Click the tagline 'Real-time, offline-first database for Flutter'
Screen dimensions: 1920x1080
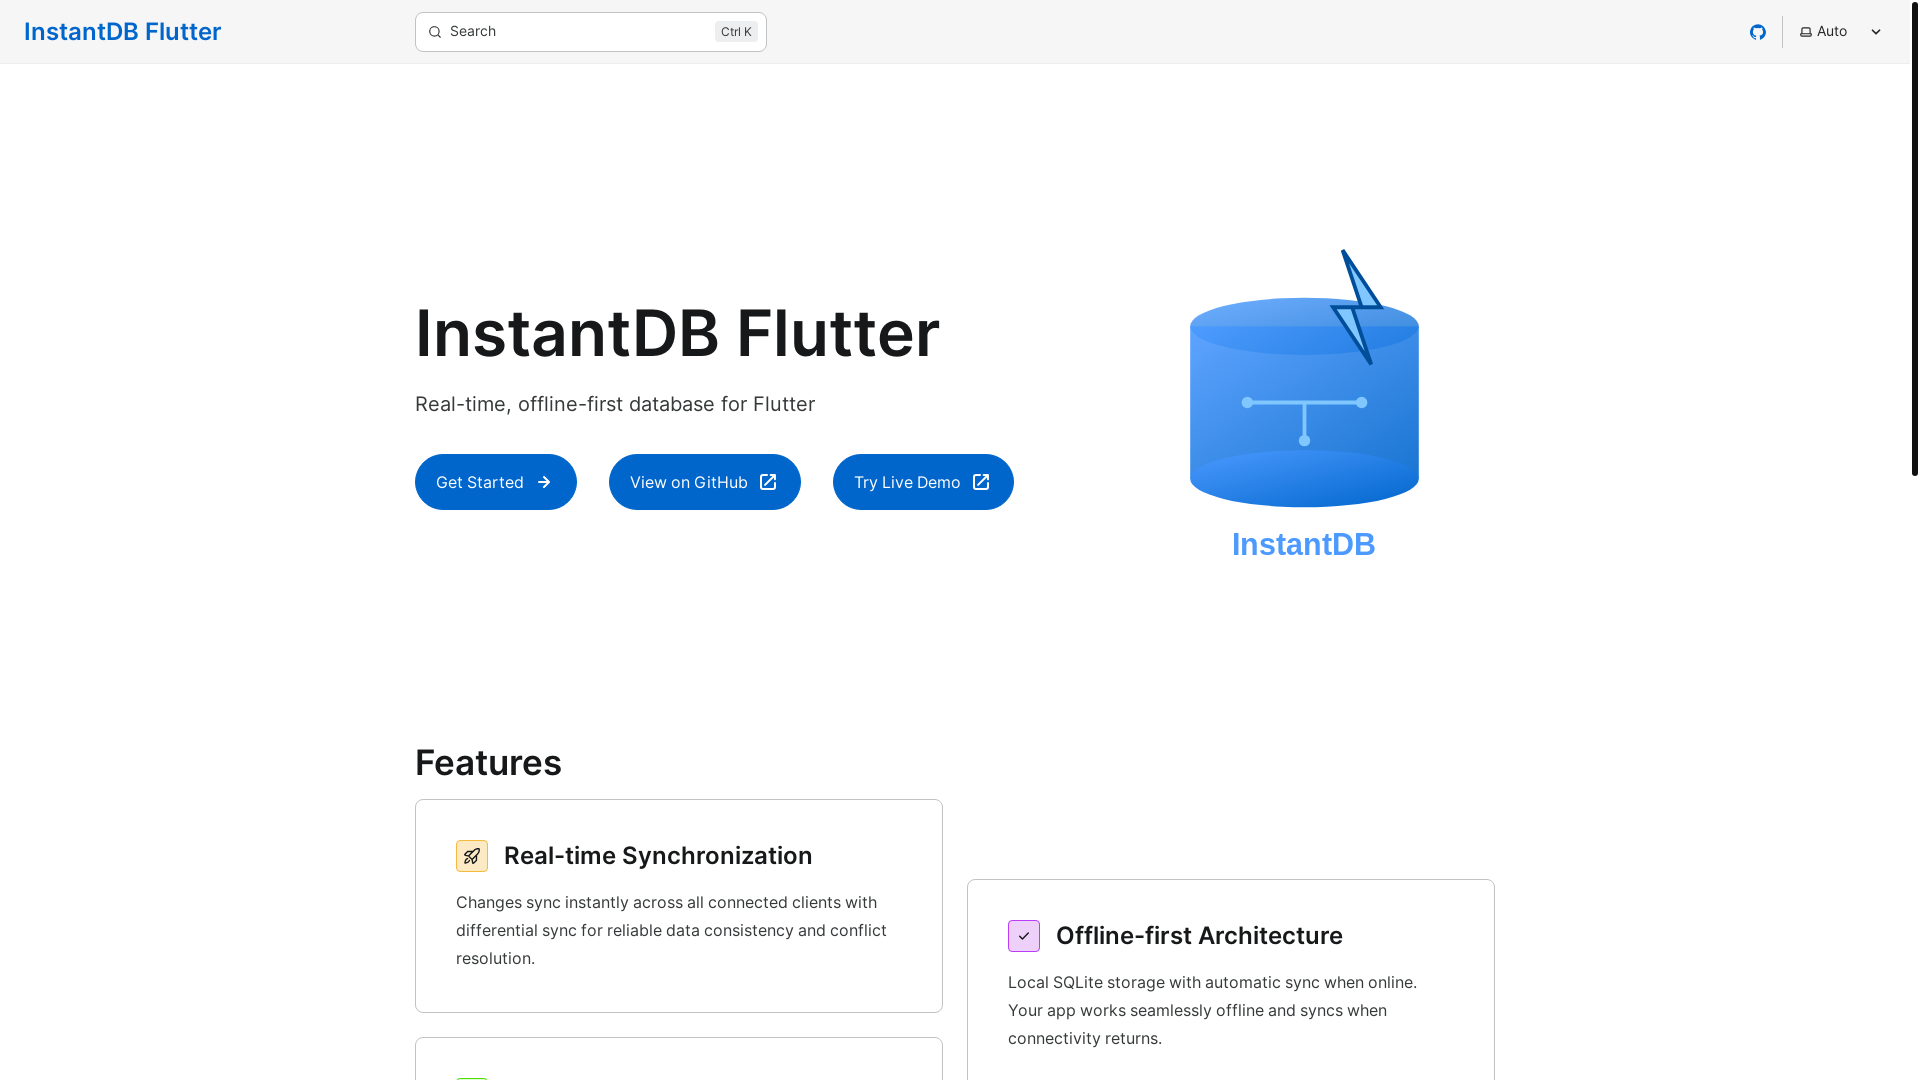615,404
